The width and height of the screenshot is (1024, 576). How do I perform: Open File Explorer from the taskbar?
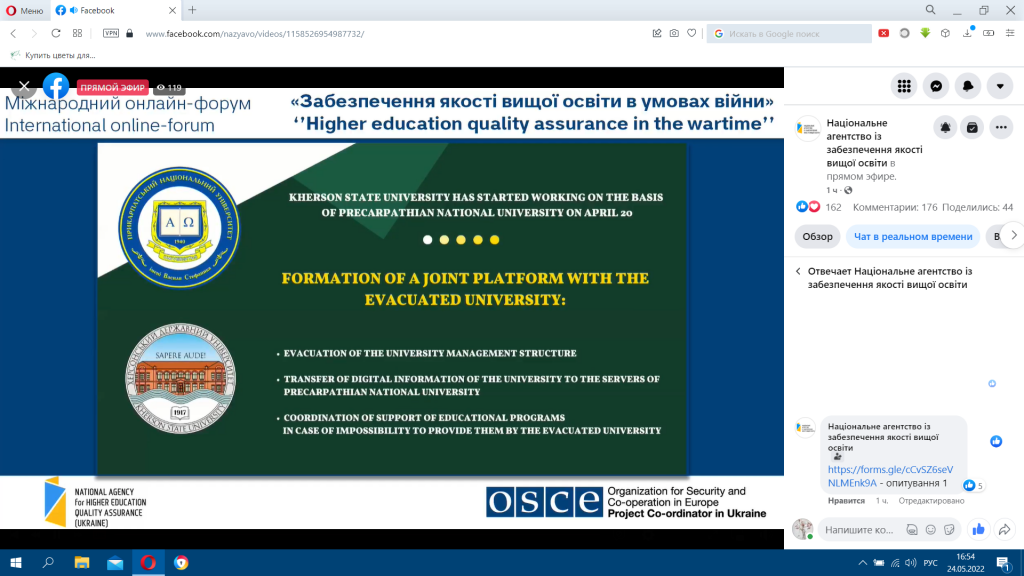82,563
